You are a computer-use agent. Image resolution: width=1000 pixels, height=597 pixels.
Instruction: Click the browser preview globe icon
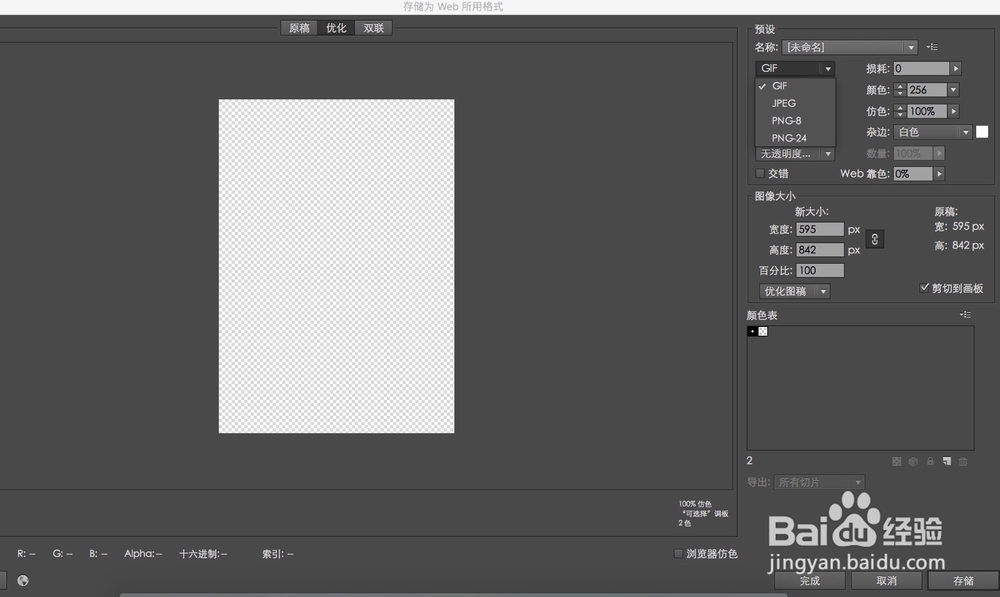[23, 580]
